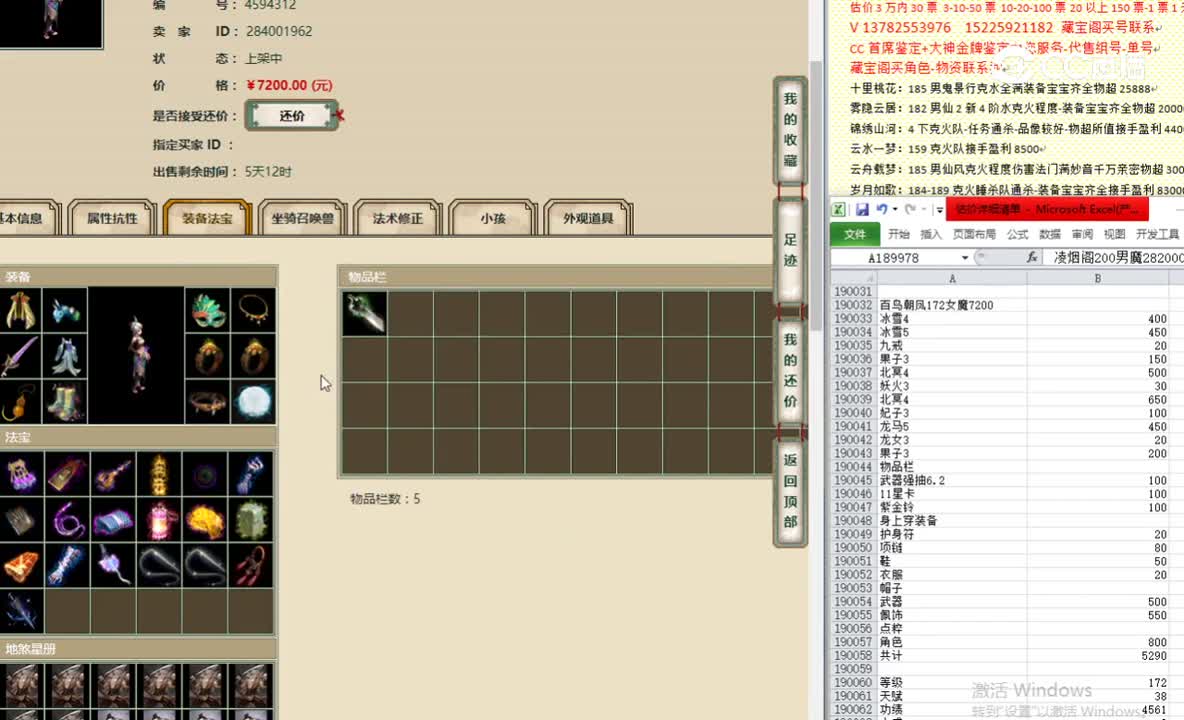Click the Excel Redo icon
The image size is (1184, 720).
coord(911,209)
